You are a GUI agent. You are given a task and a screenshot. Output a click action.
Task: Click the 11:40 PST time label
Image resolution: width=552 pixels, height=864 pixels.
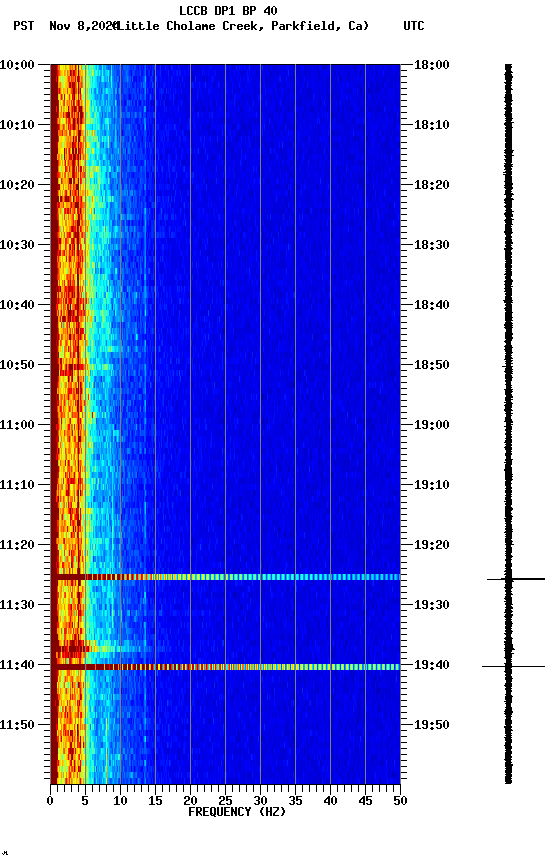[17, 666]
